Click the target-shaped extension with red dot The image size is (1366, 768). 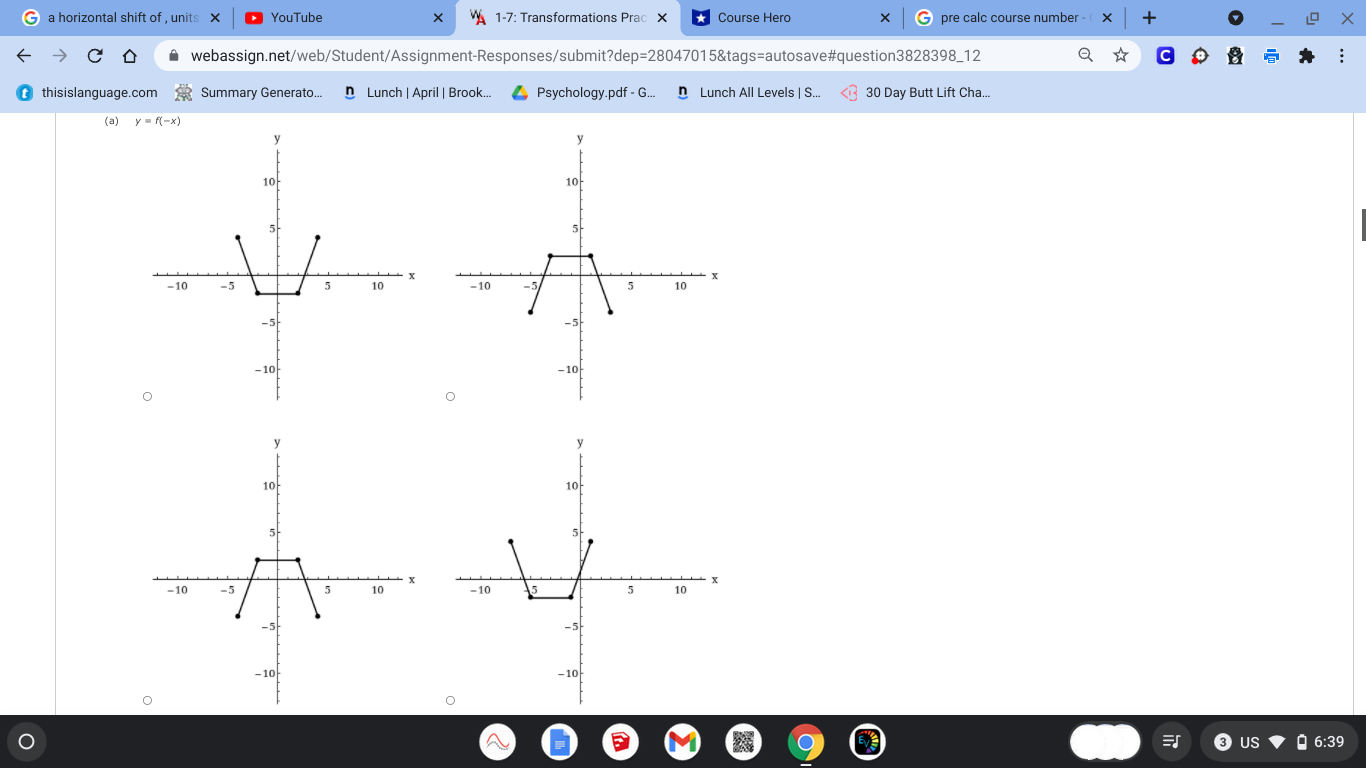click(1199, 56)
